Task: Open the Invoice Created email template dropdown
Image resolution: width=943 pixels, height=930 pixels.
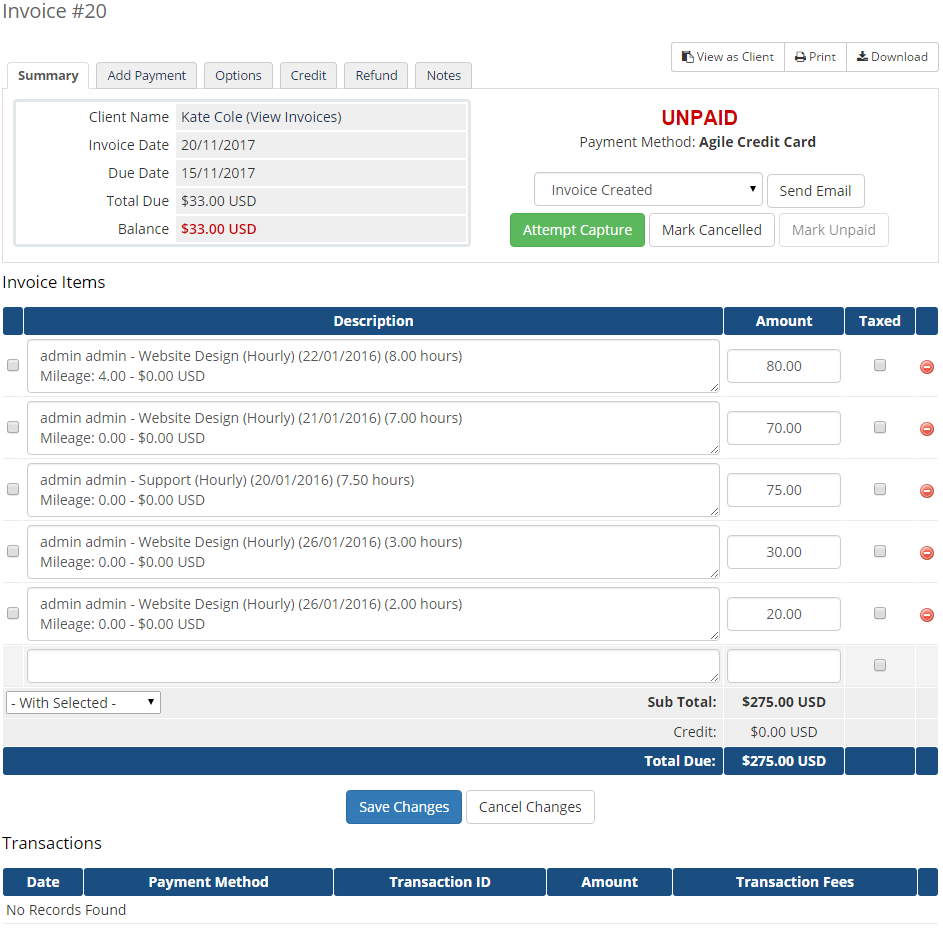Action: click(648, 189)
